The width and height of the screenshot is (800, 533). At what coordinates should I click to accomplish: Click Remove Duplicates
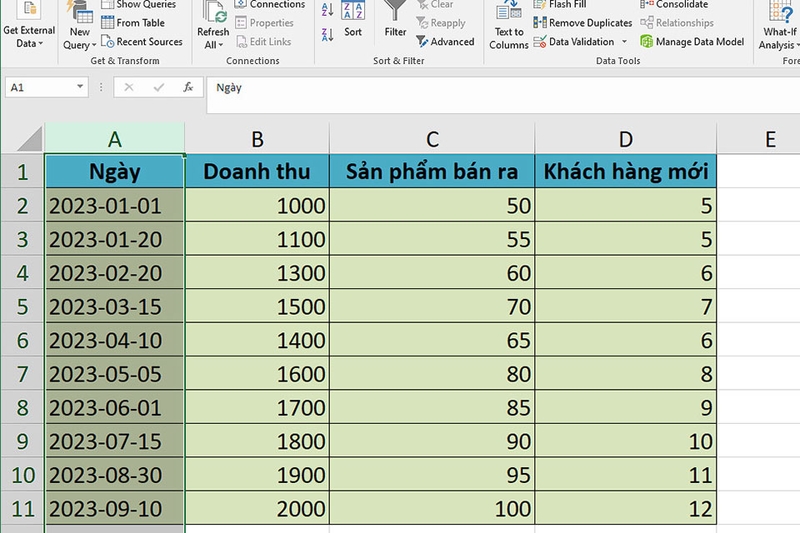(582, 23)
